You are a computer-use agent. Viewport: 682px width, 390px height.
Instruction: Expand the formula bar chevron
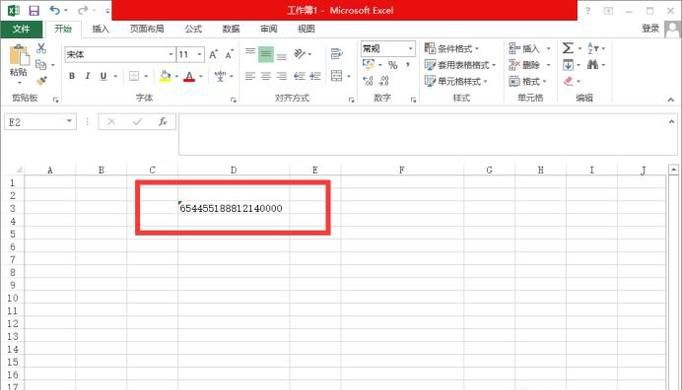click(671, 122)
